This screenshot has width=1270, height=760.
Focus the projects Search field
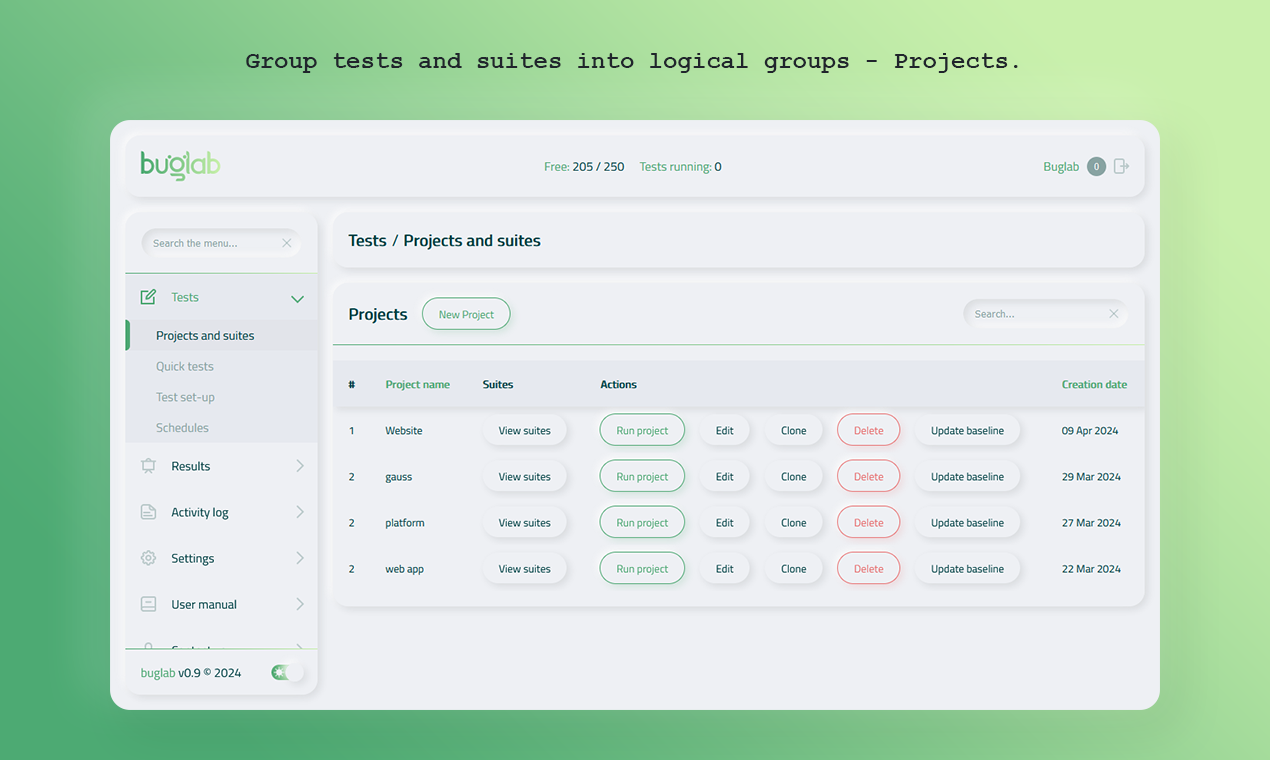pyautogui.click(x=1045, y=314)
